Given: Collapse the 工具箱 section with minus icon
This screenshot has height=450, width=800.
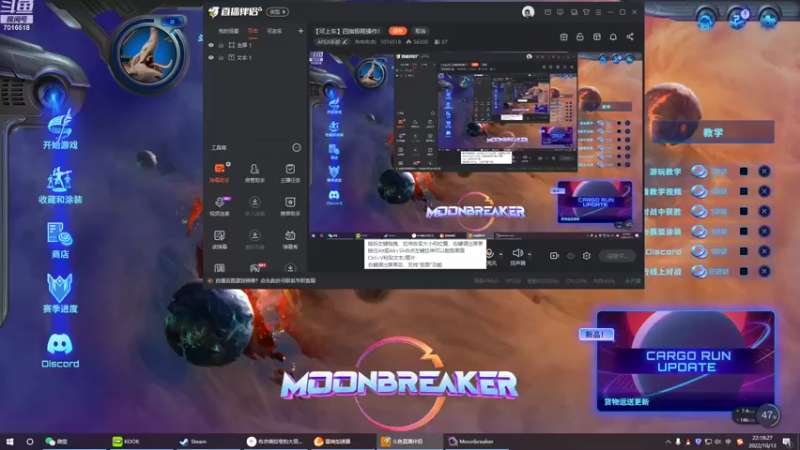Looking at the screenshot, I should pyautogui.click(x=296, y=147).
